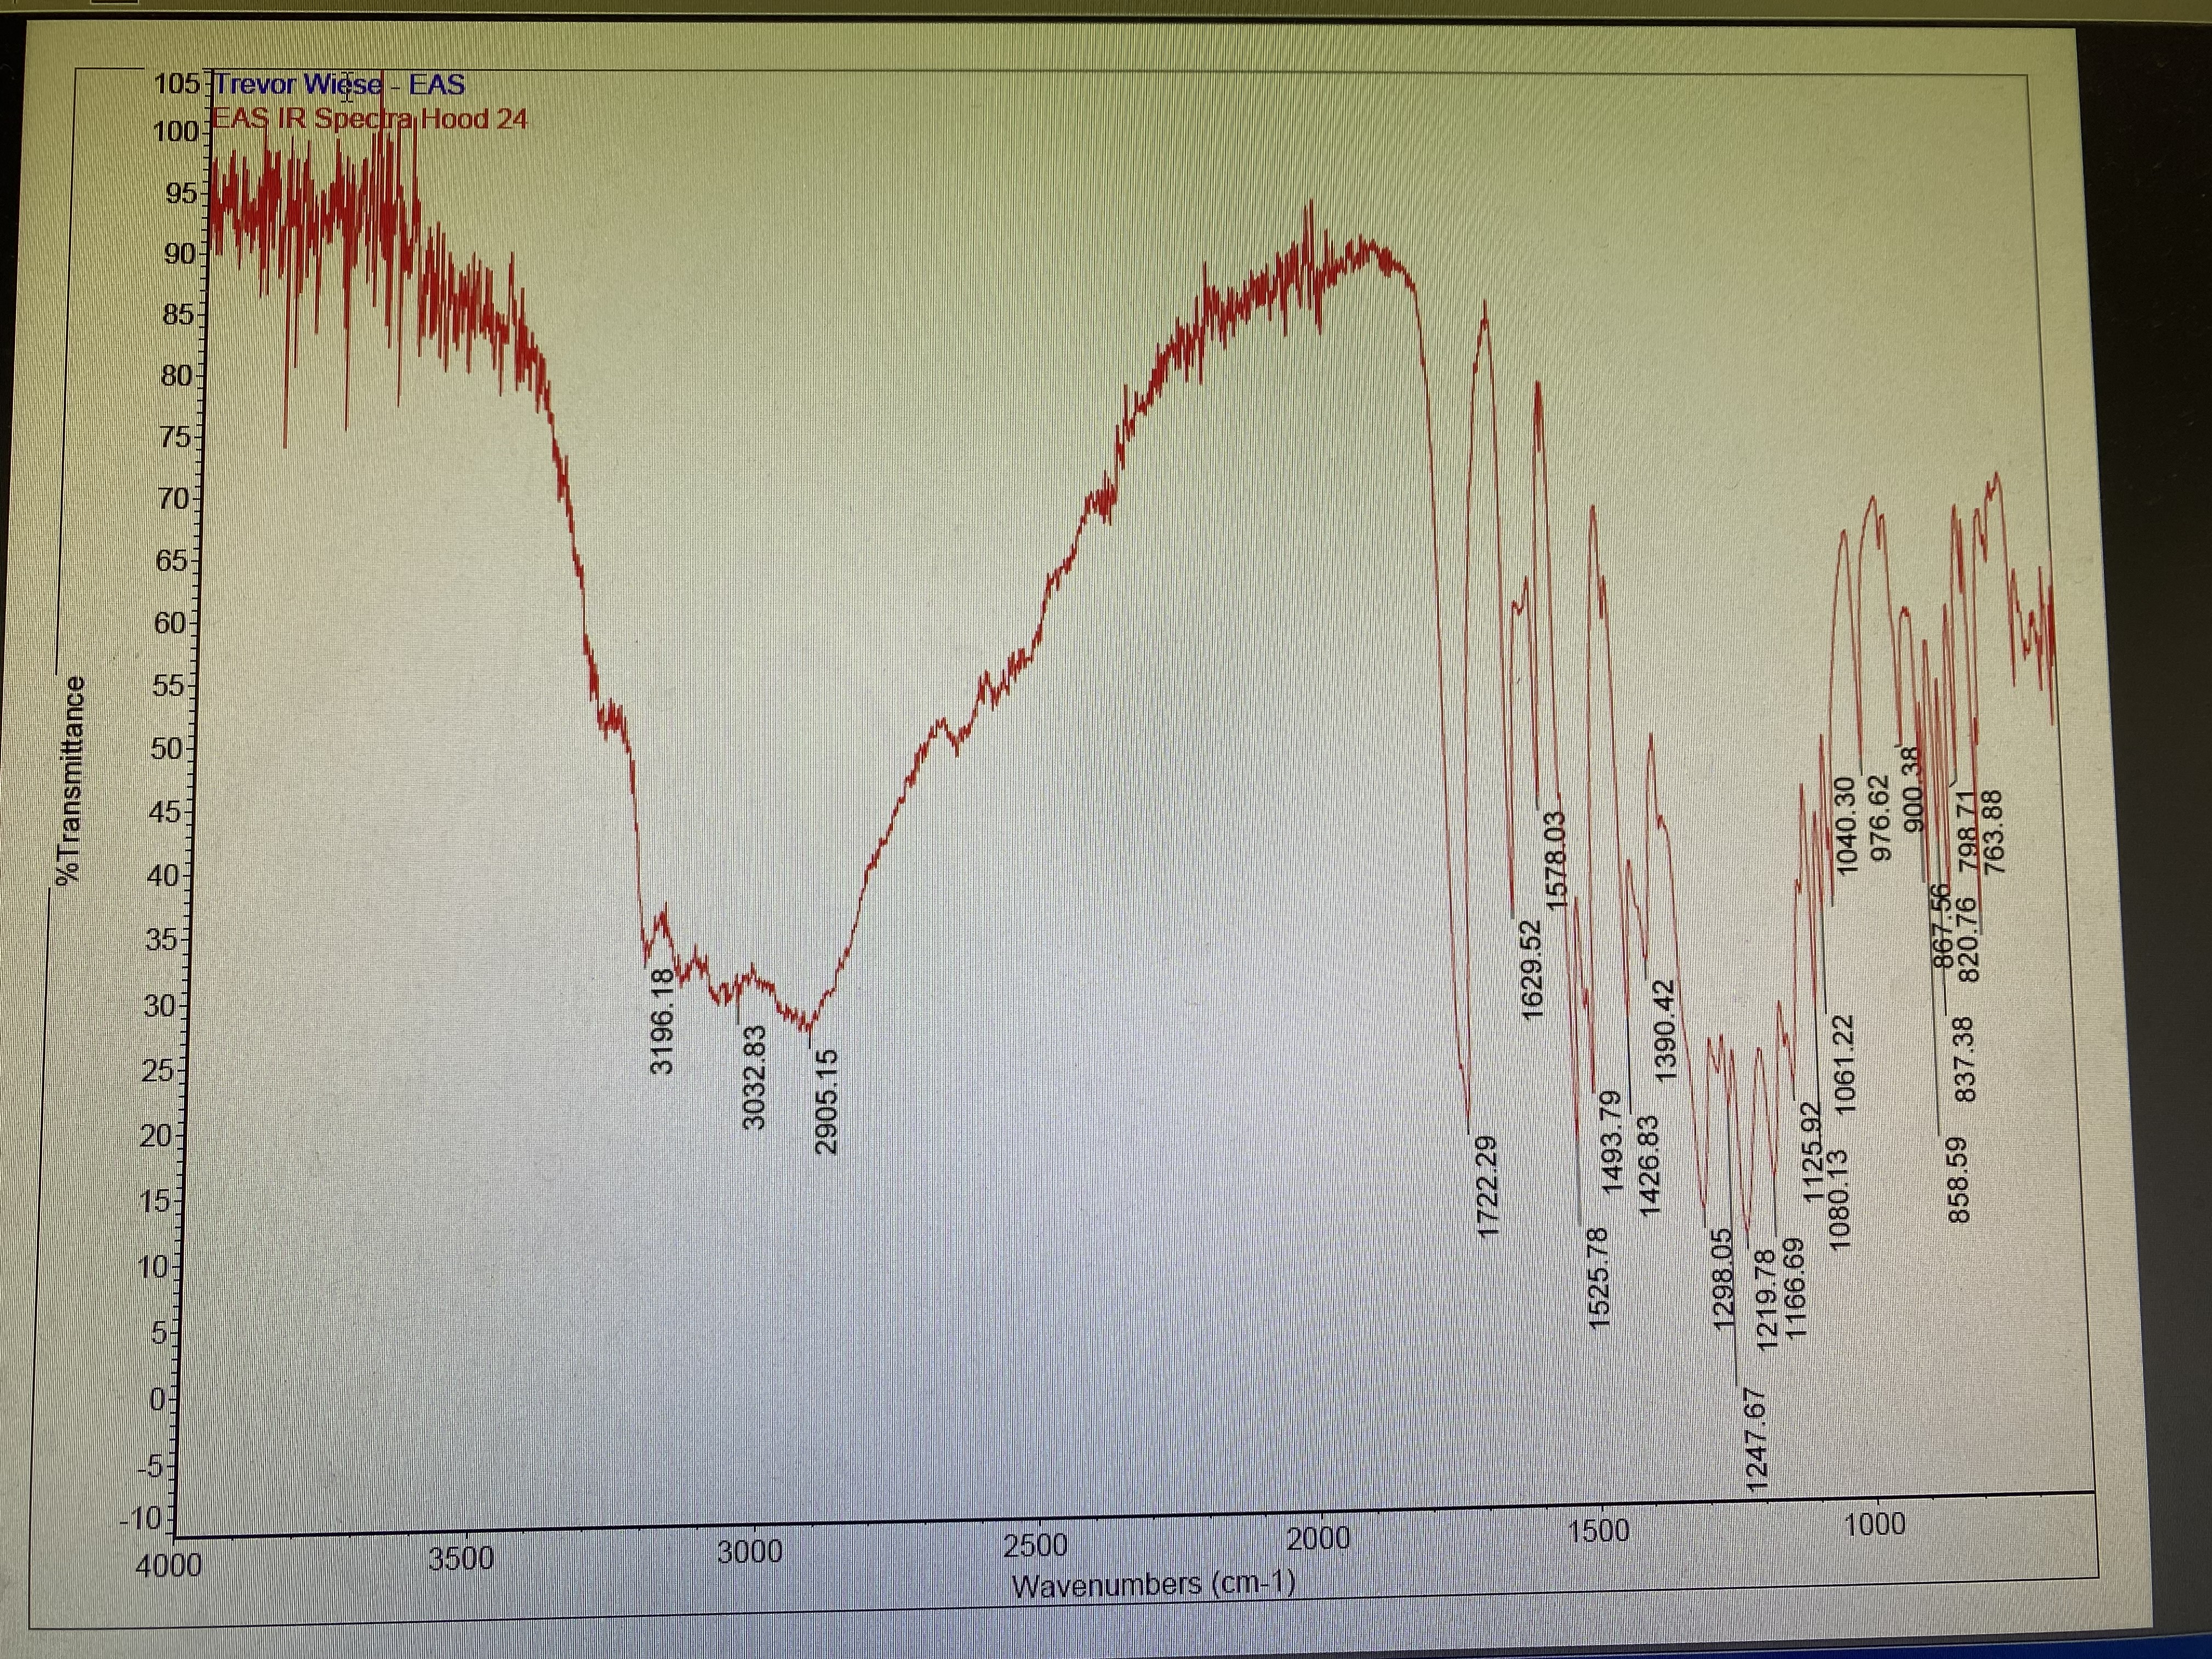Screen dimensions: 2212x1659
Task: Click the 1061.22 peak label
Action: point(1845,1064)
